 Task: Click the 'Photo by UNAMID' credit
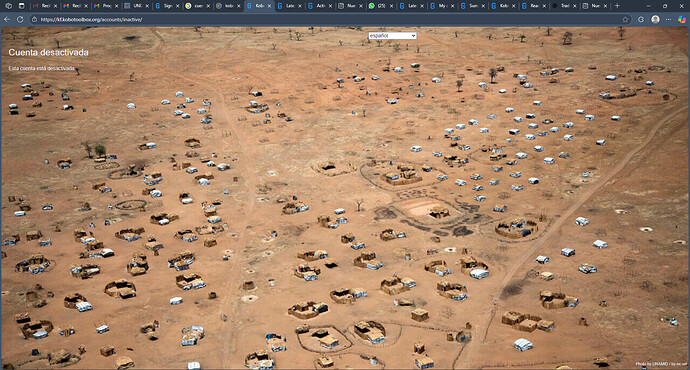(x=661, y=364)
